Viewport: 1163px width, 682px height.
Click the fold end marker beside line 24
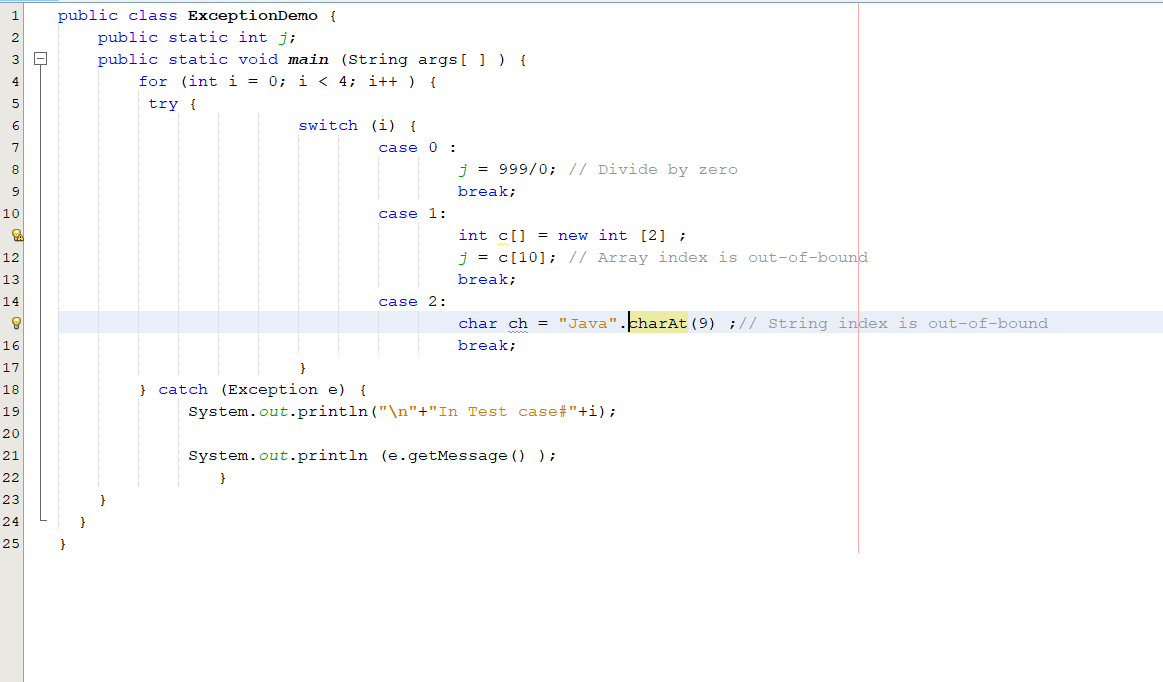(43, 519)
